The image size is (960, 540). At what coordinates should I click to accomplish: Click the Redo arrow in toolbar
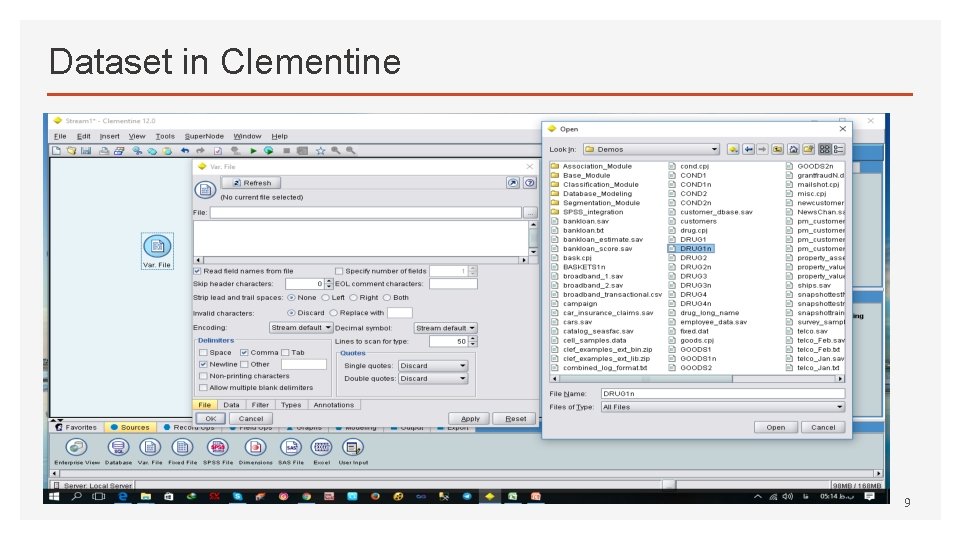(x=200, y=151)
